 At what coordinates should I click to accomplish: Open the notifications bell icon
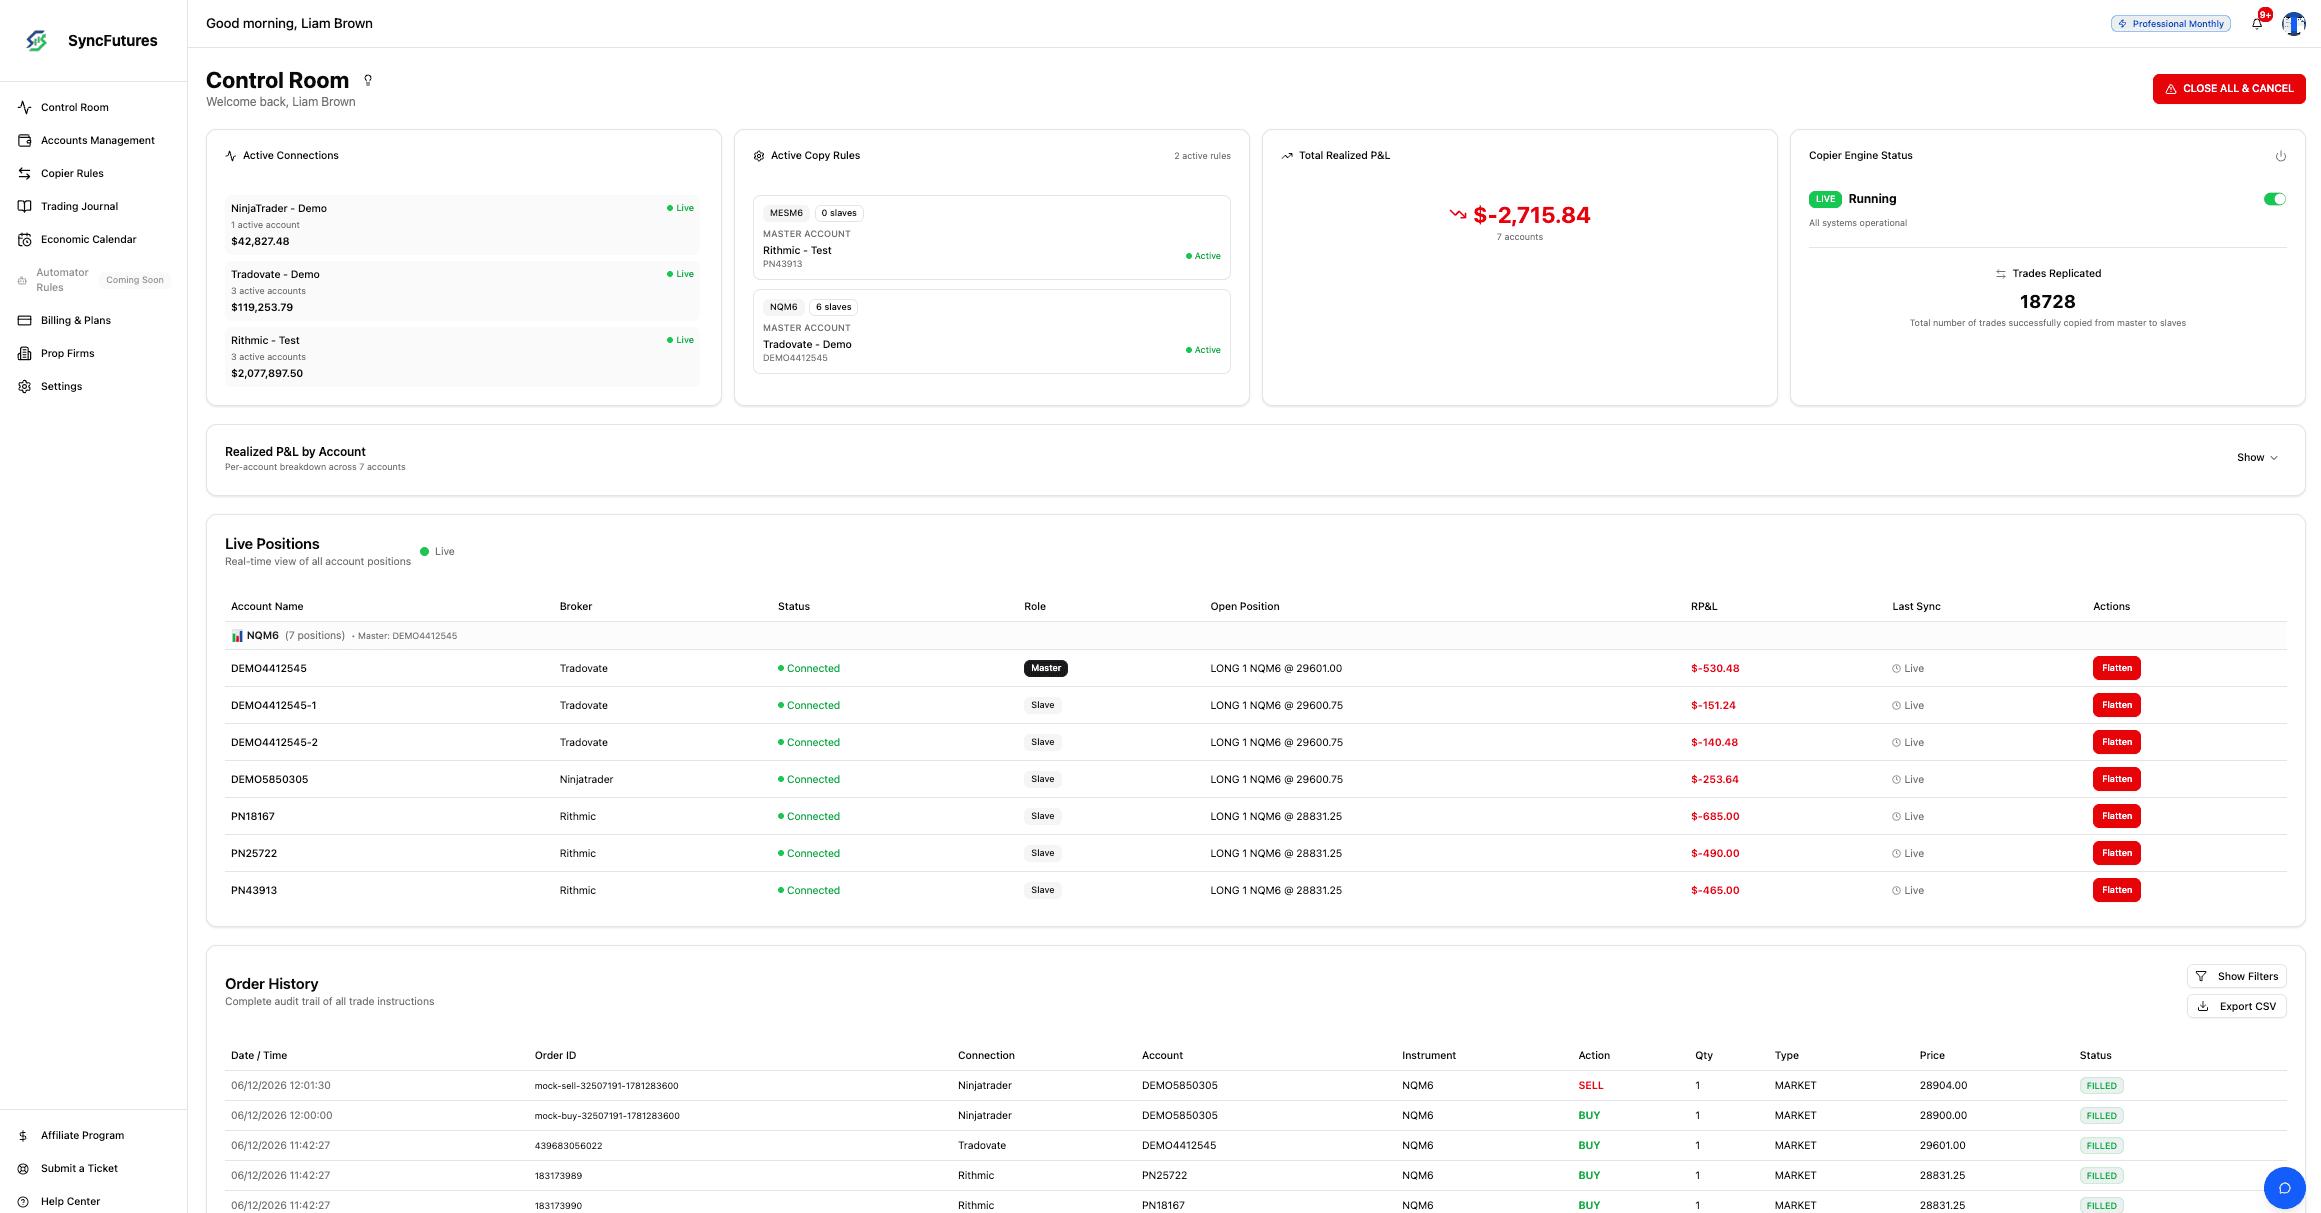coord(2257,23)
